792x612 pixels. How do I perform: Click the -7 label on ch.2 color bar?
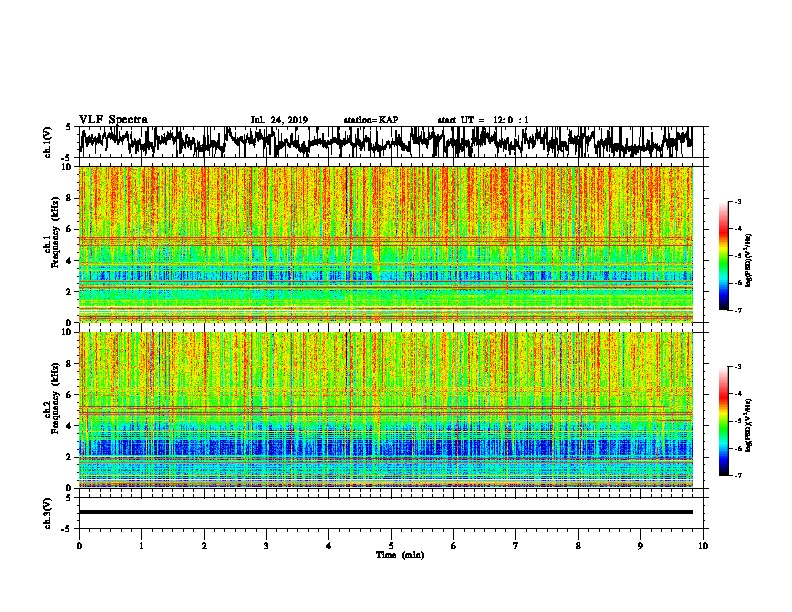tap(737, 475)
